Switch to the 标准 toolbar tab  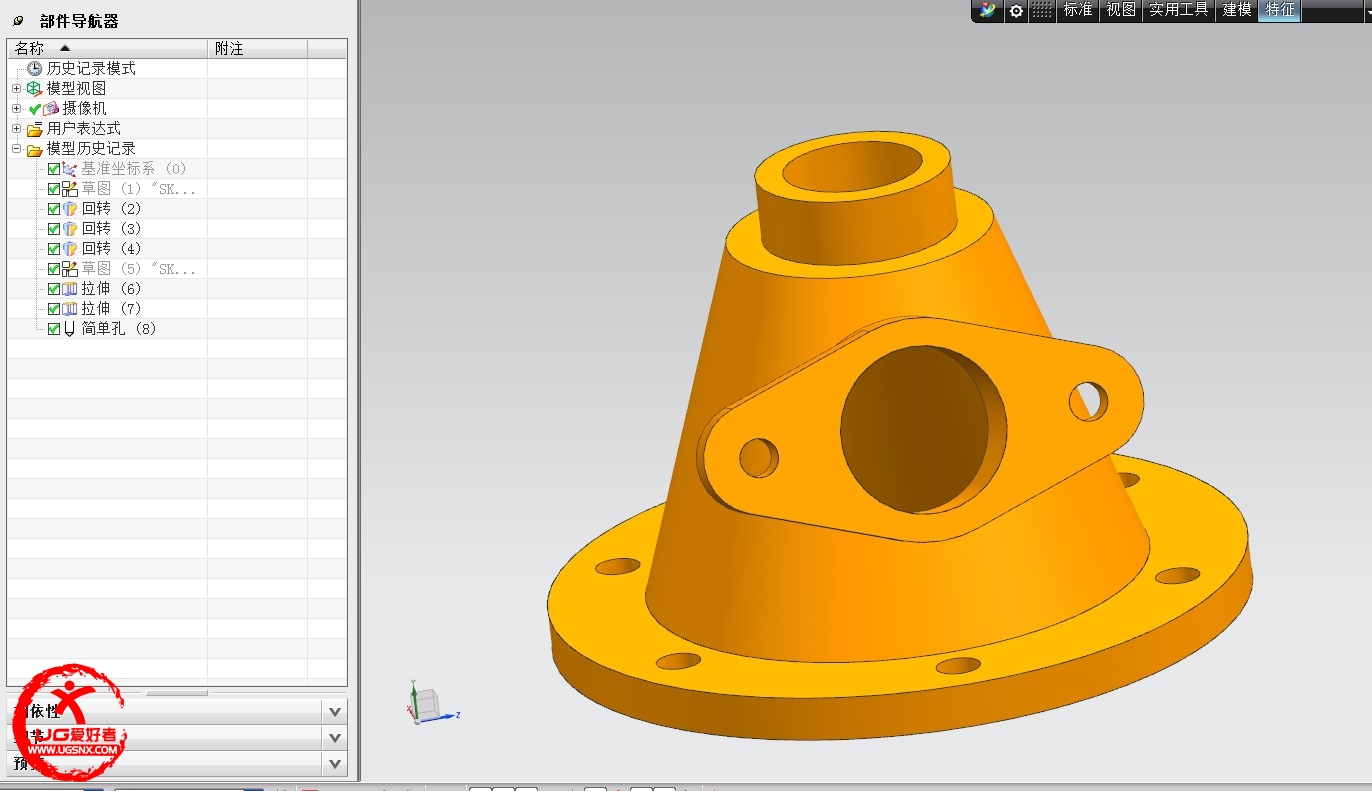(1078, 10)
